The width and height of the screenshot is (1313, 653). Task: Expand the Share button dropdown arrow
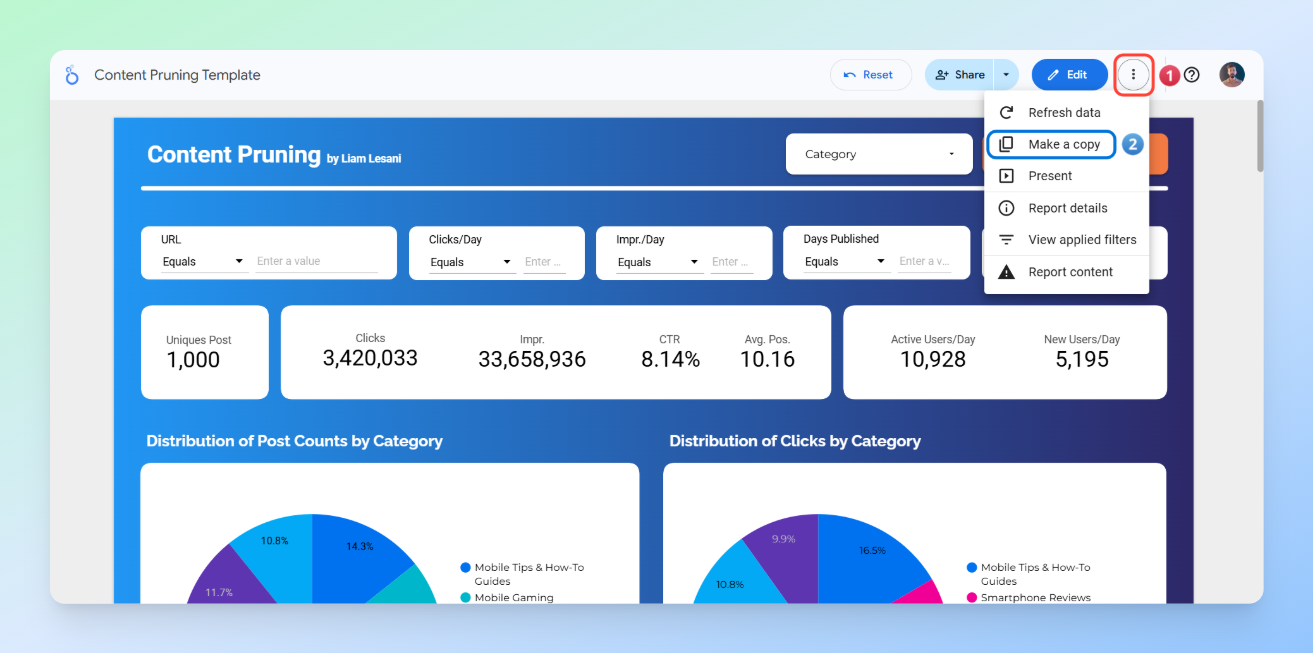pyautogui.click(x=1006, y=74)
